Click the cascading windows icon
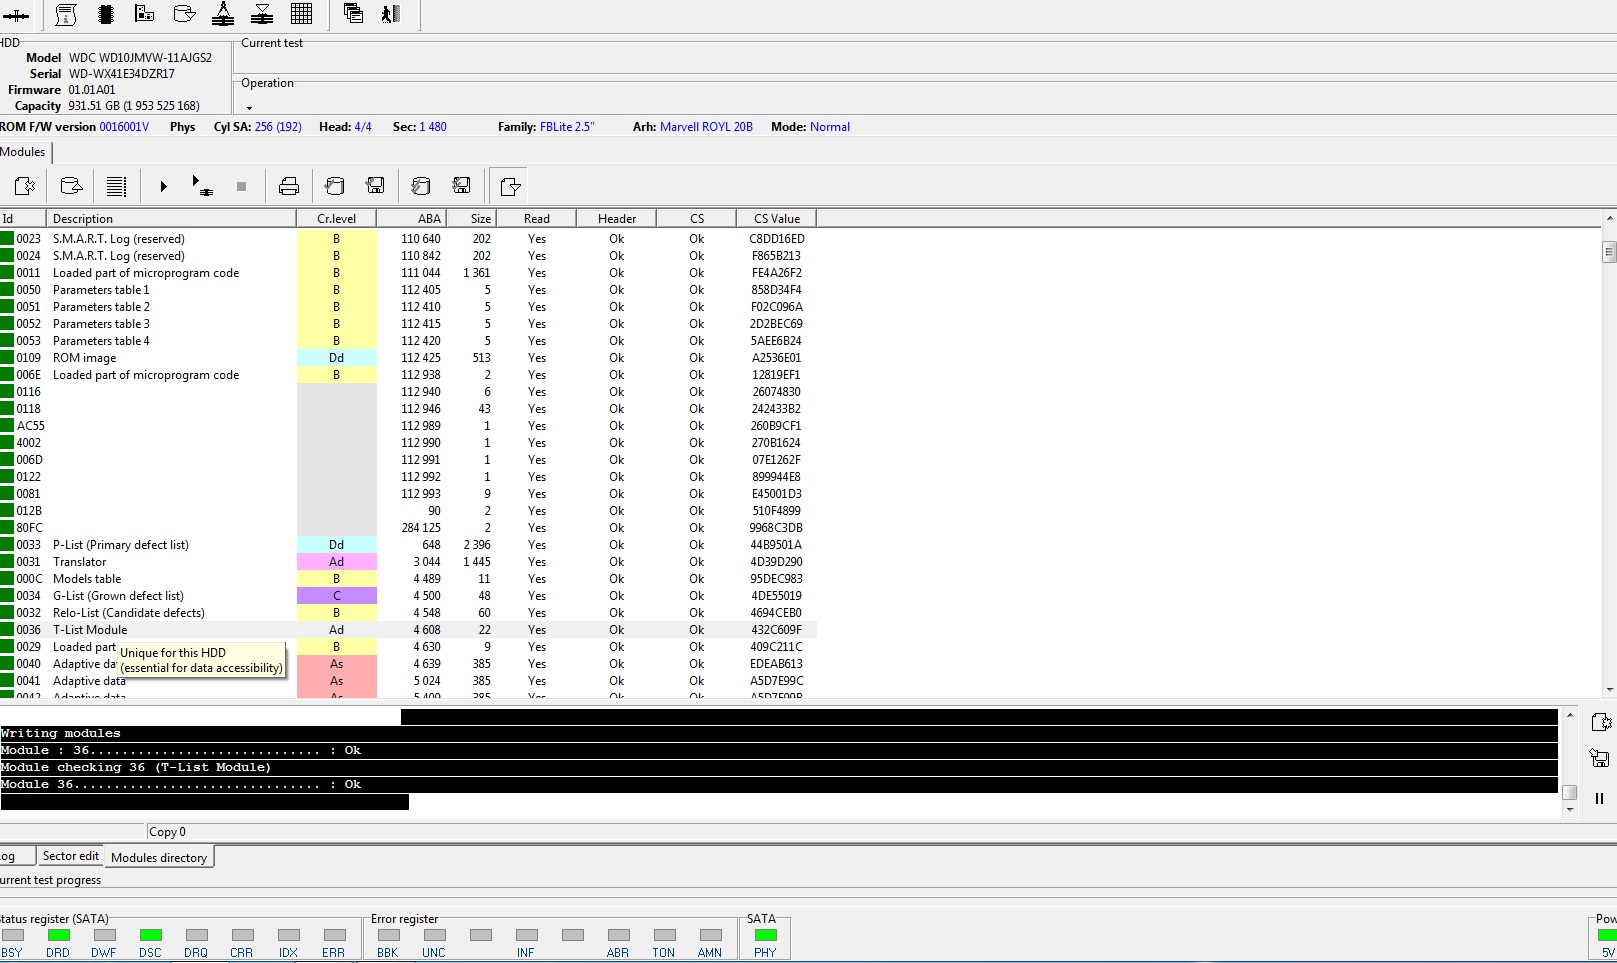Viewport: 1617px width, 963px height. 353,14
